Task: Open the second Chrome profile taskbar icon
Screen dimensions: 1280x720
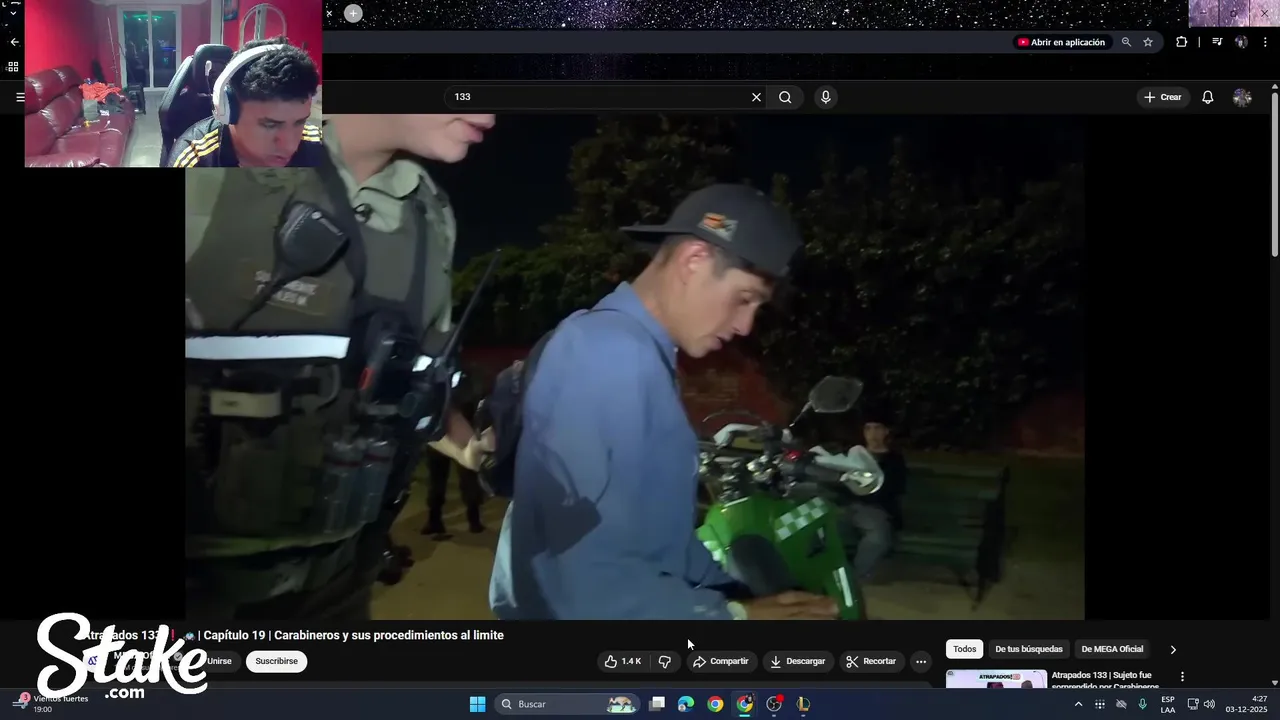Action: (745, 704)
